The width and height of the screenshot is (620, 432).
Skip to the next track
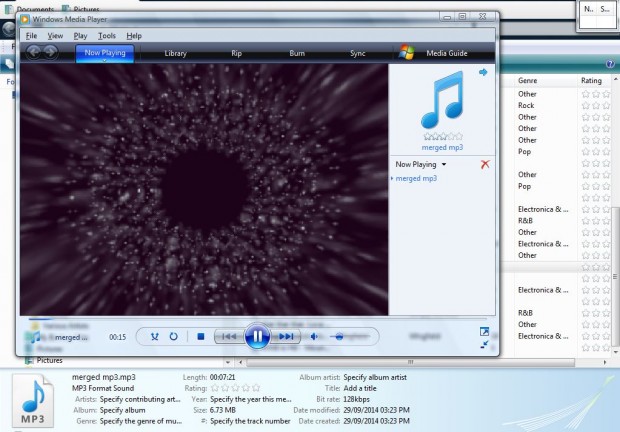pyautogui.click(x=286, y=336)
